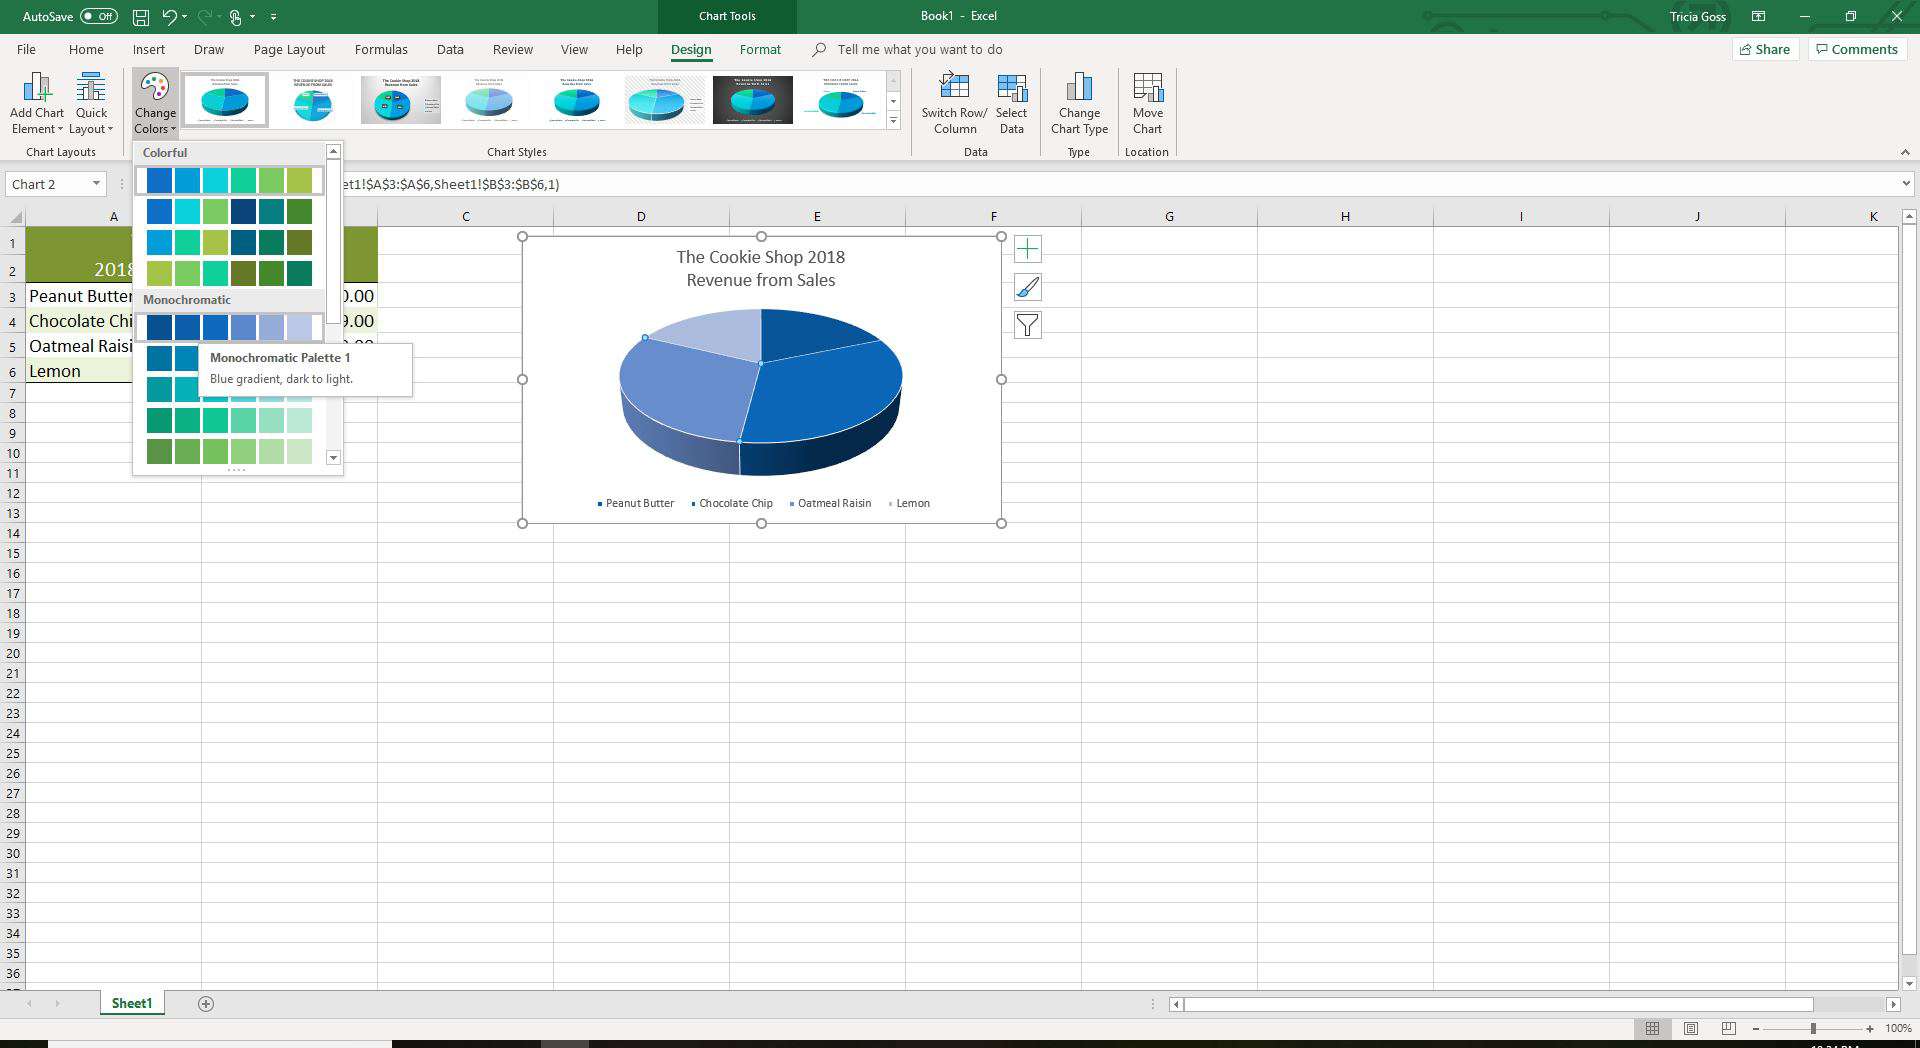Open Select Data dialog
Viewport: 1920px width, 1048px height.
(x=1011, y=104)
